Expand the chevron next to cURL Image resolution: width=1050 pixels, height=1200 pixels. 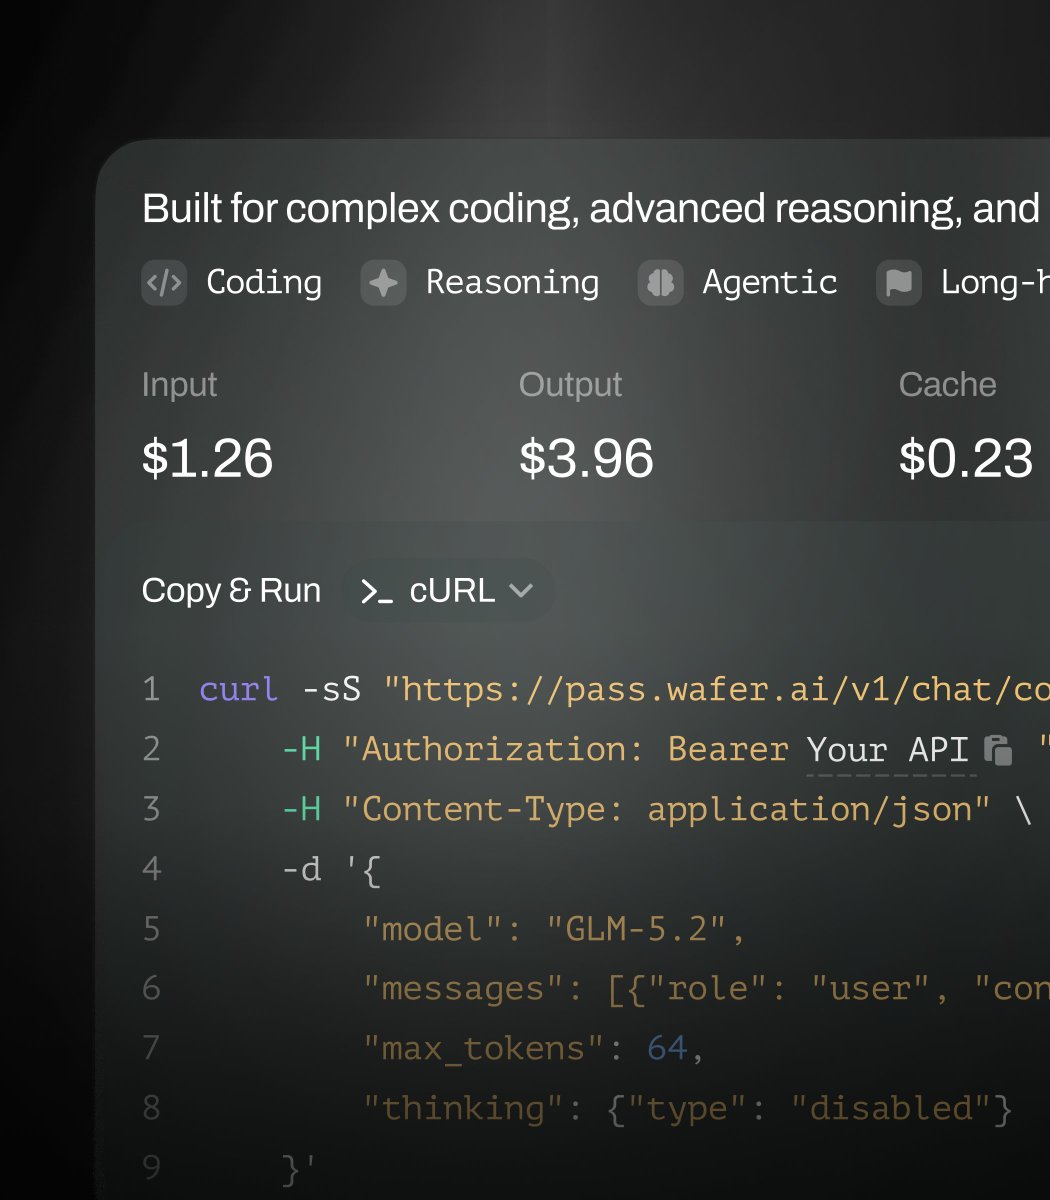(x=521, y=591)
